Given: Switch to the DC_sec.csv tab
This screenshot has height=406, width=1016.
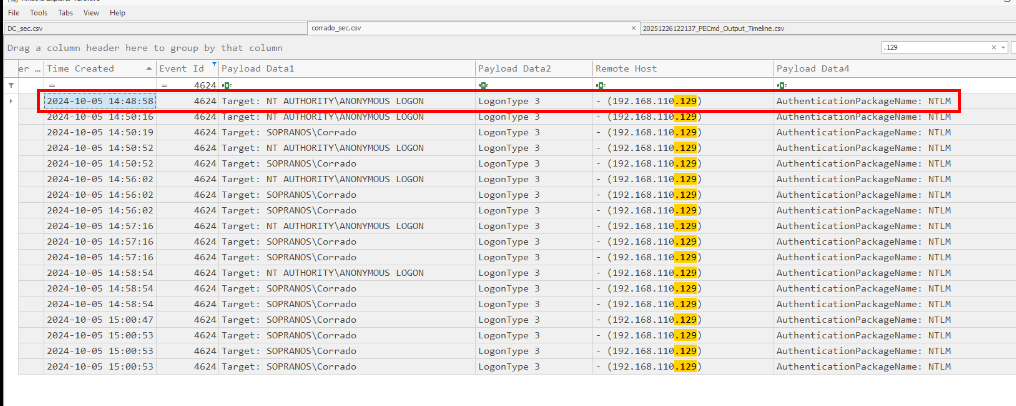Looking at the screenshot, I should 25,28.
